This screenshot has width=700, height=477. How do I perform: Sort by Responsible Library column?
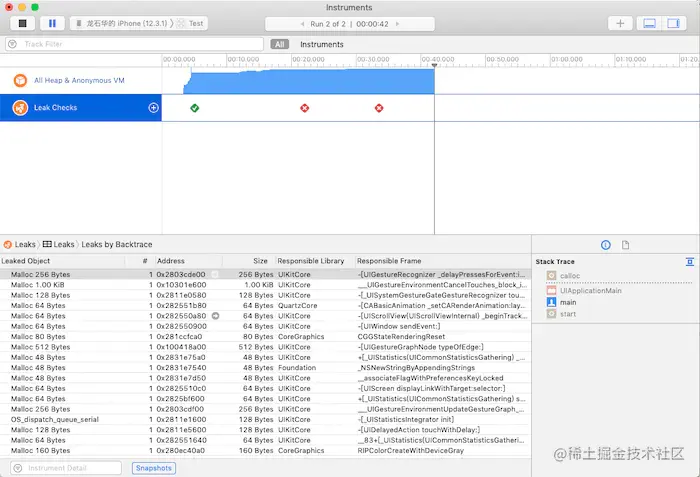pyautogui.click(x=314, y=261)
